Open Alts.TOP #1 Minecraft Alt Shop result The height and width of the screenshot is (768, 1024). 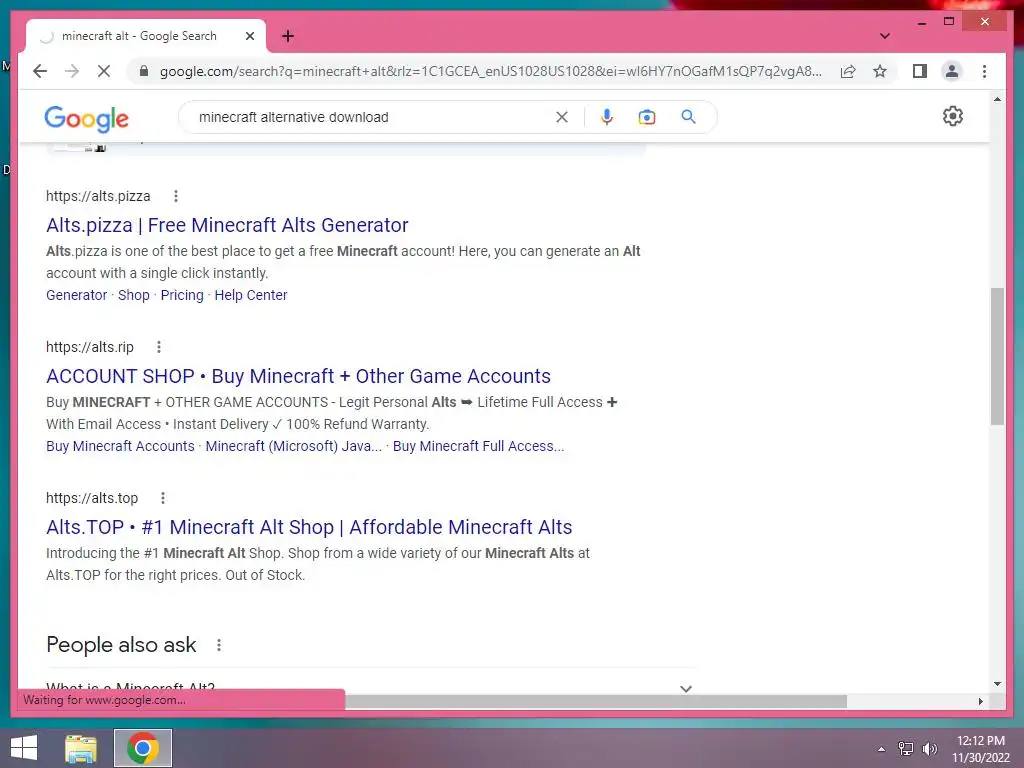309,527
